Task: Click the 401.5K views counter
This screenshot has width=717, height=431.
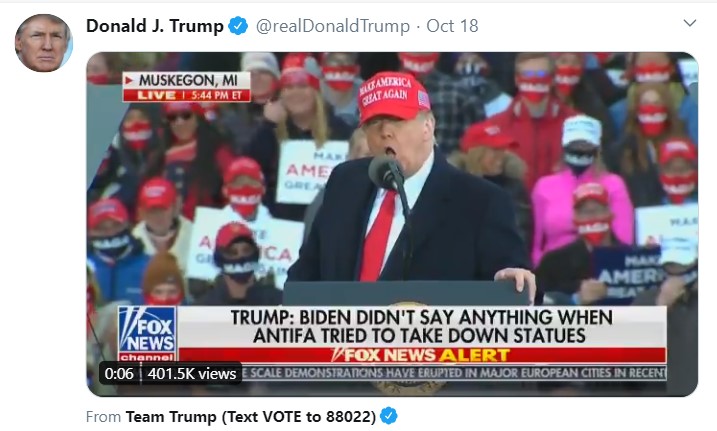Action: 192,373
